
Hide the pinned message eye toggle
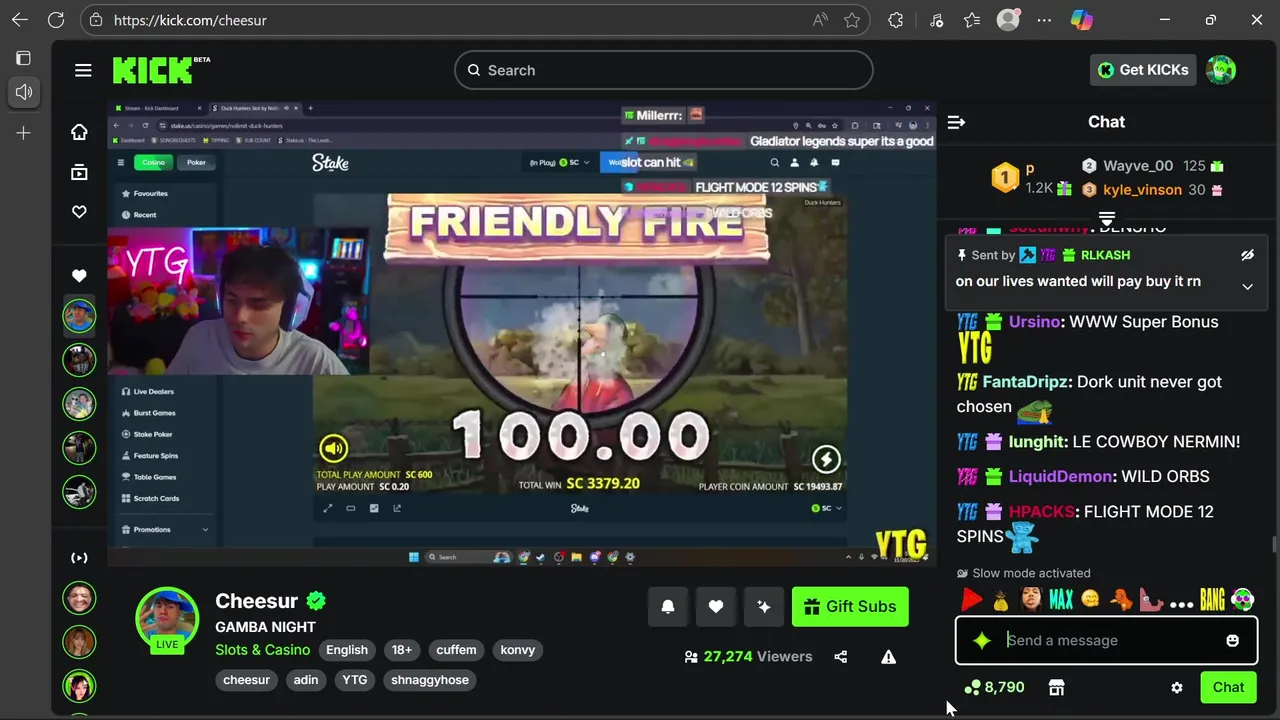click(x=1247, y=255)
